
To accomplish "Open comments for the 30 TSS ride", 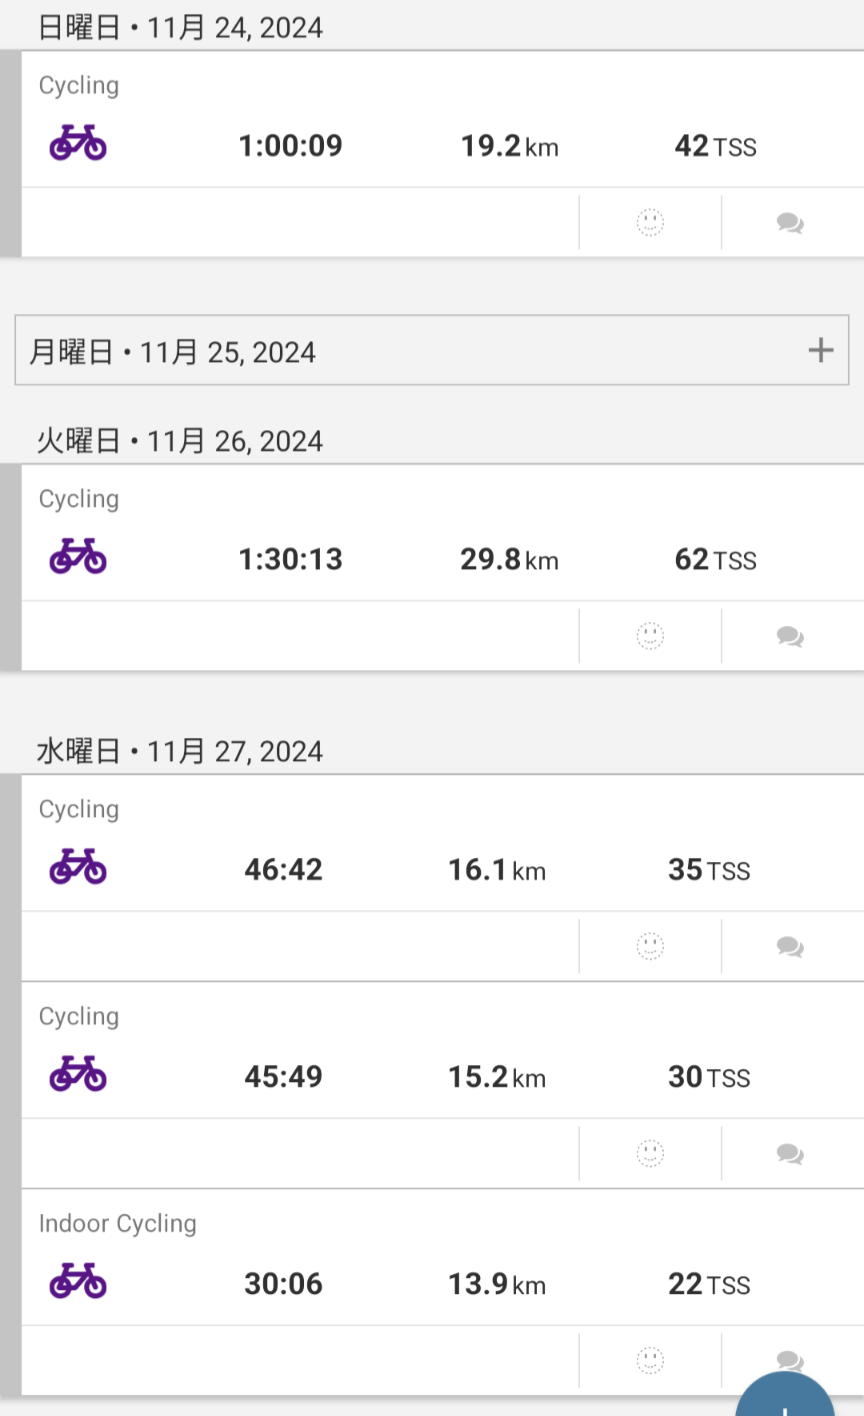I will point(790,1154).
